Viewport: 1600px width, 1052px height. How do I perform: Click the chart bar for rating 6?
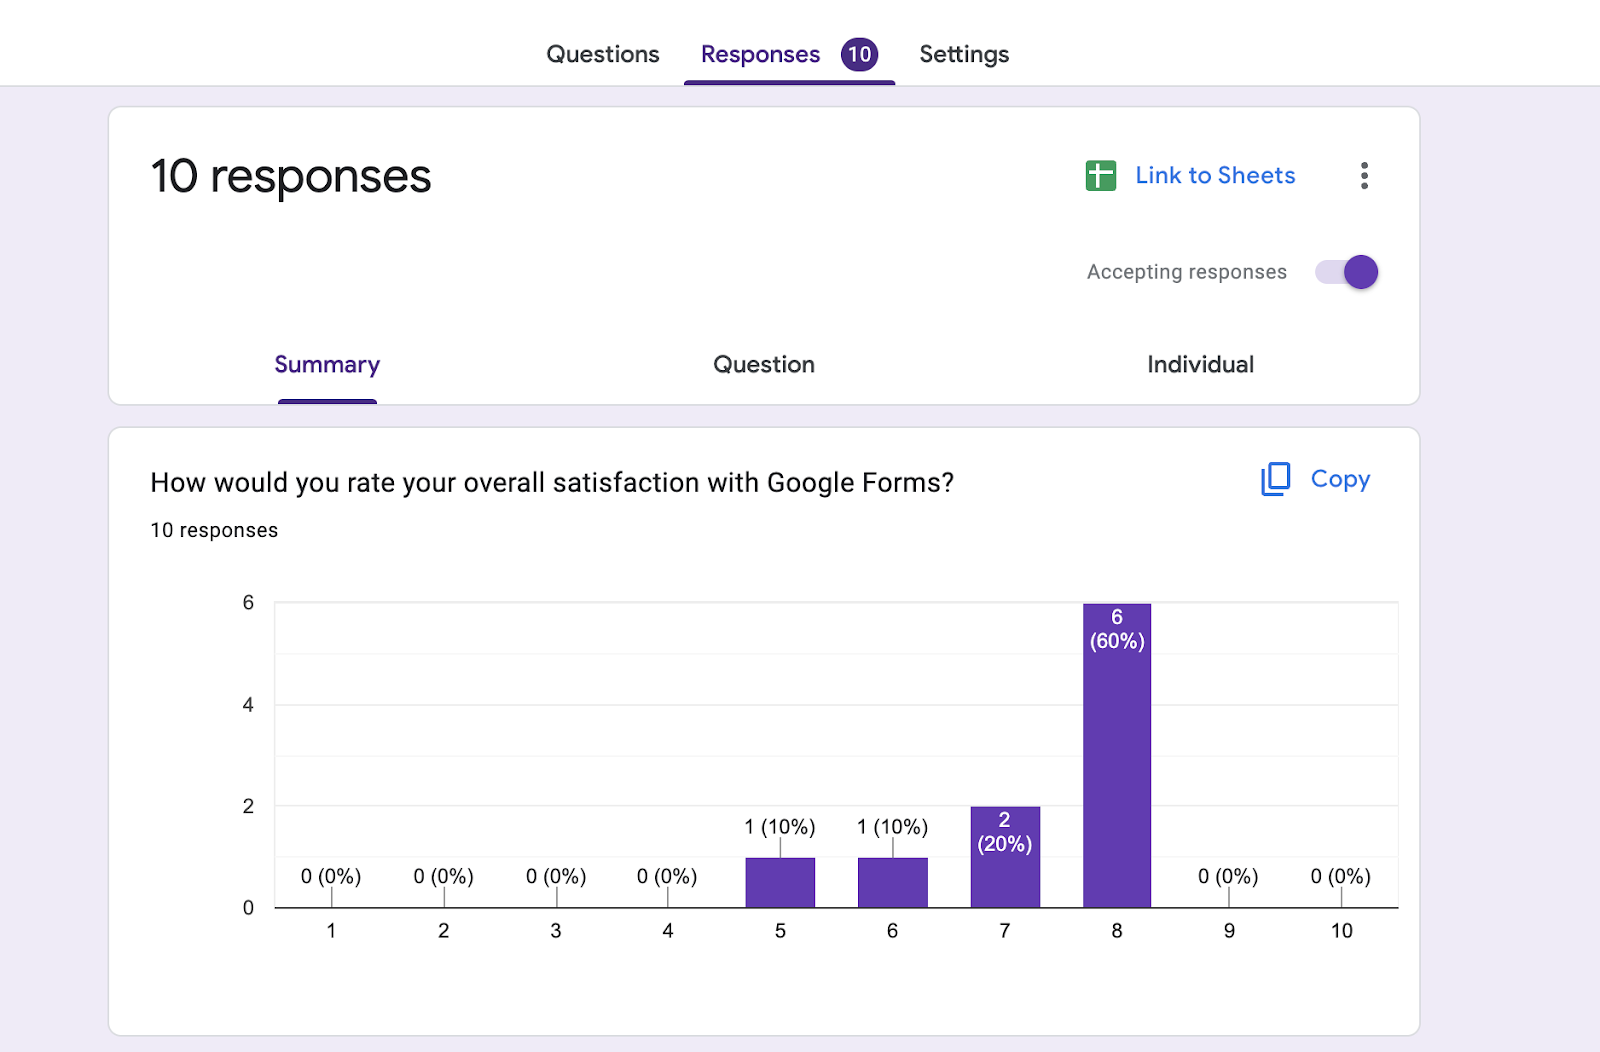pos(892,883)
